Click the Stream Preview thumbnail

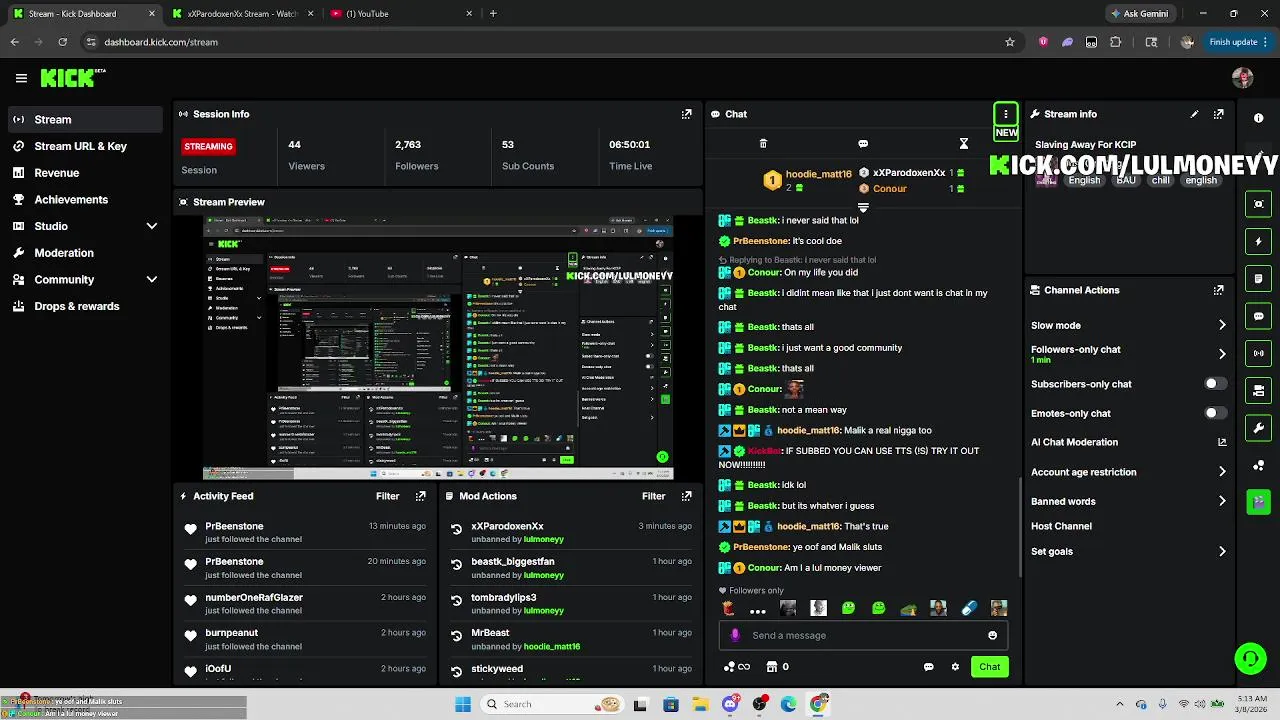click(438, 347)
